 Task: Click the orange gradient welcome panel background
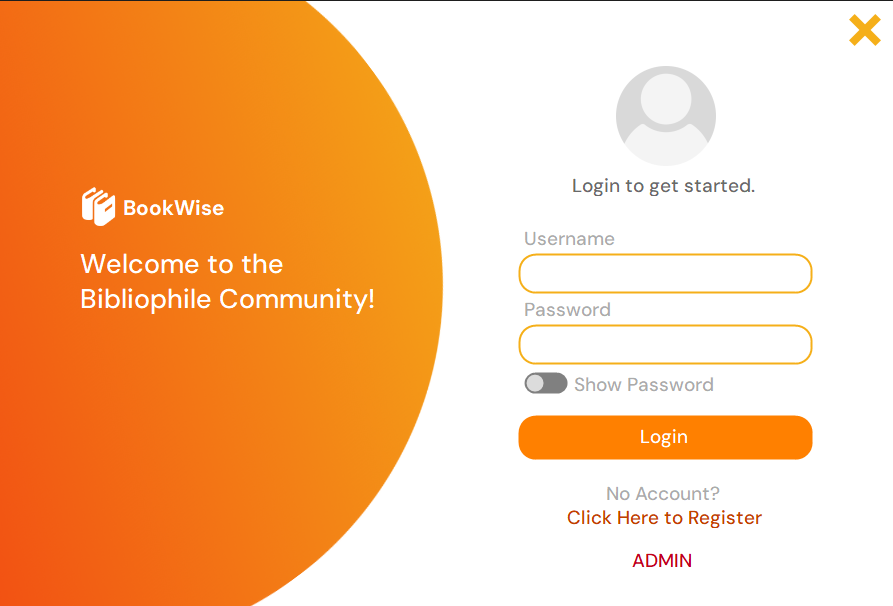tap(200, 450)
